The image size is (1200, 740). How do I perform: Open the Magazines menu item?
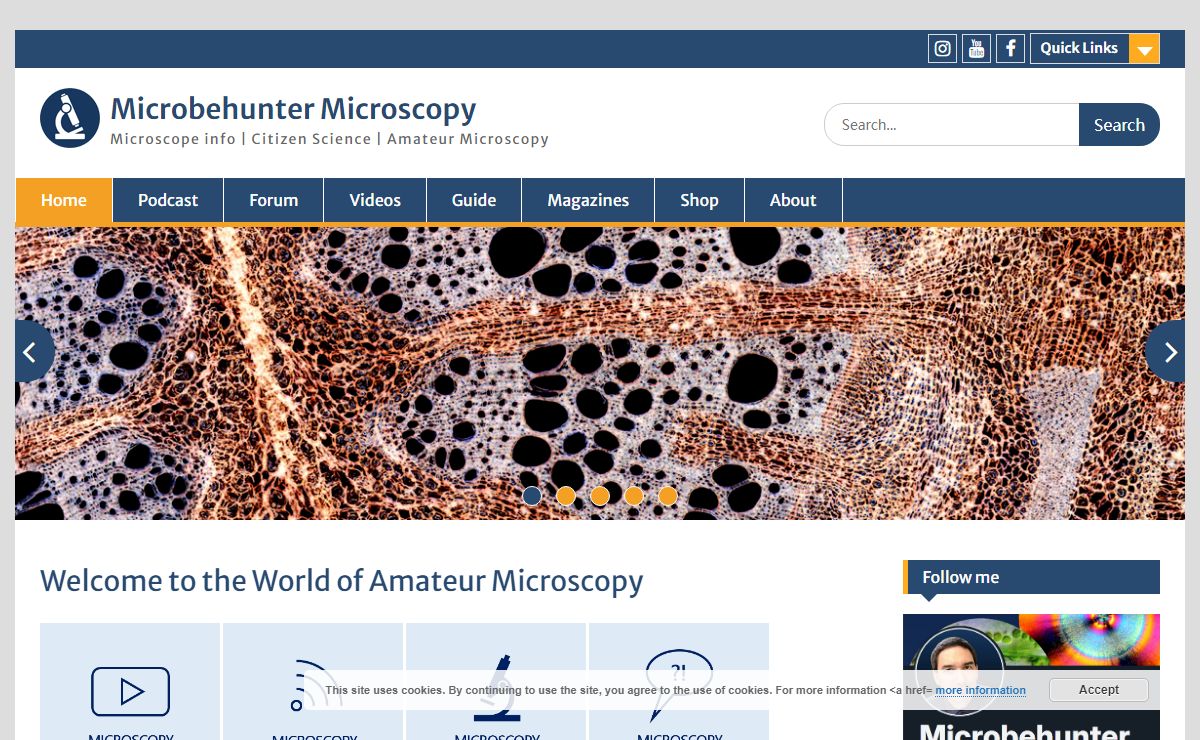click(588, 200)
